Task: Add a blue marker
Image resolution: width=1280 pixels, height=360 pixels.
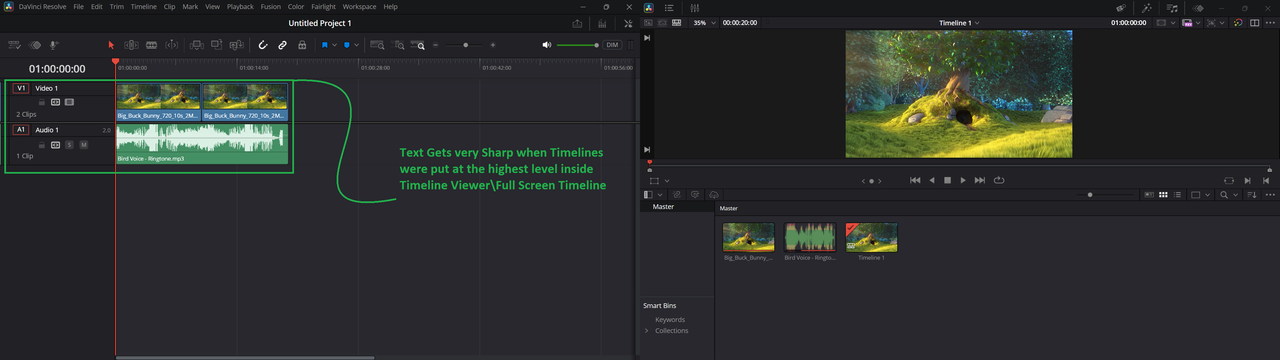Action: (347, 45)
